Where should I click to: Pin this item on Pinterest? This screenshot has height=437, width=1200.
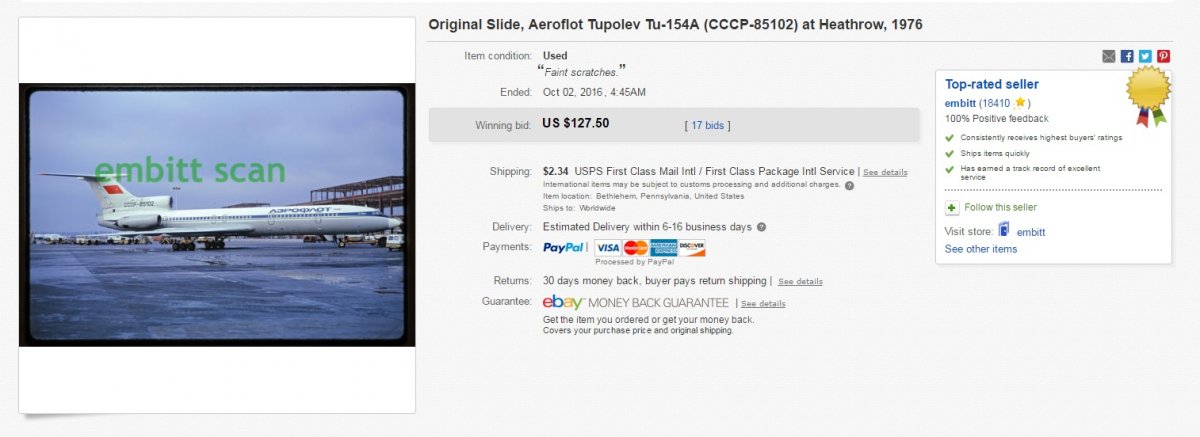click(x=1163, y=56)
